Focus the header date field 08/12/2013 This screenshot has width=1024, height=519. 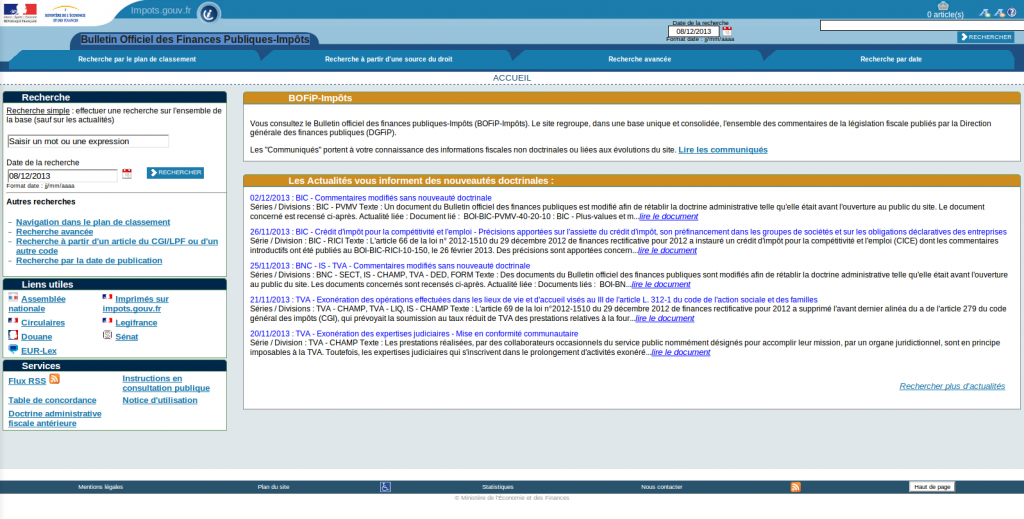point(694,31)
